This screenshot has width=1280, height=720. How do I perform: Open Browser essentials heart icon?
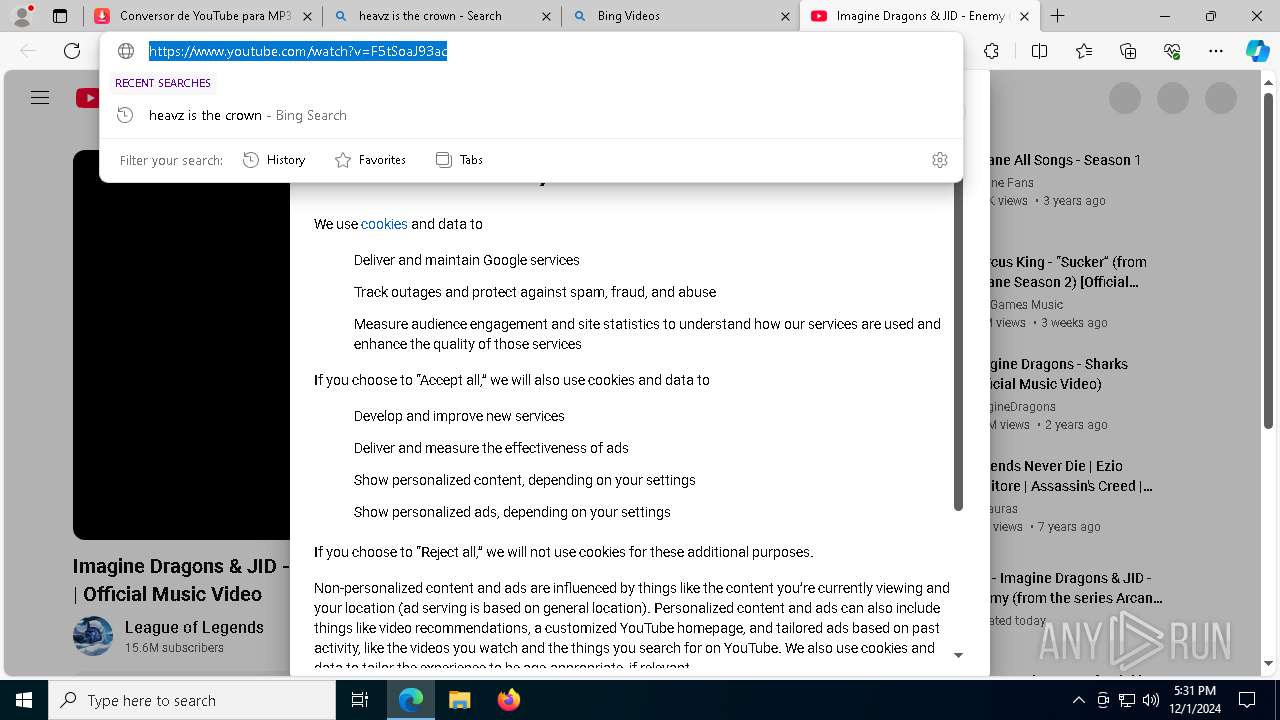1172,51
